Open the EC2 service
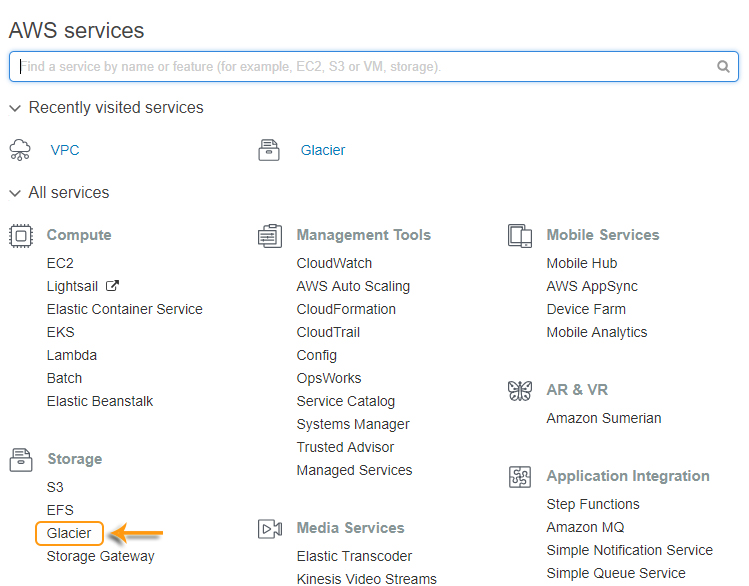 tap(60, 263)
